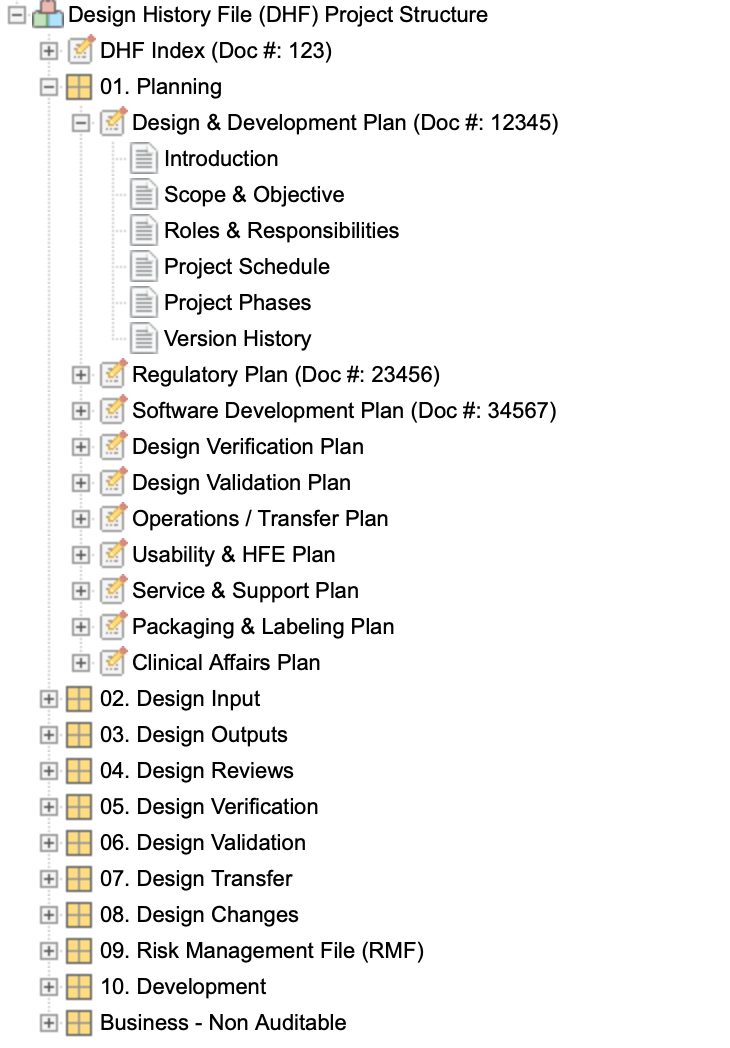Screen dimensions: 730x1048
Task: Click the 01. Planning folder icon
Action: (x=79, y=86)
